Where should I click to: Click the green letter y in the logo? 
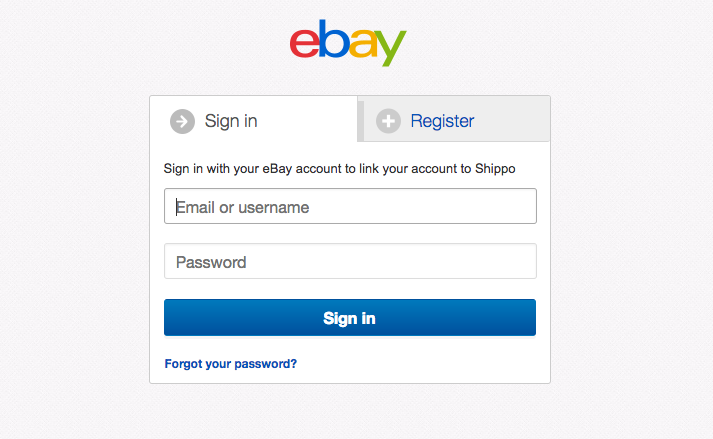point(391,48)
